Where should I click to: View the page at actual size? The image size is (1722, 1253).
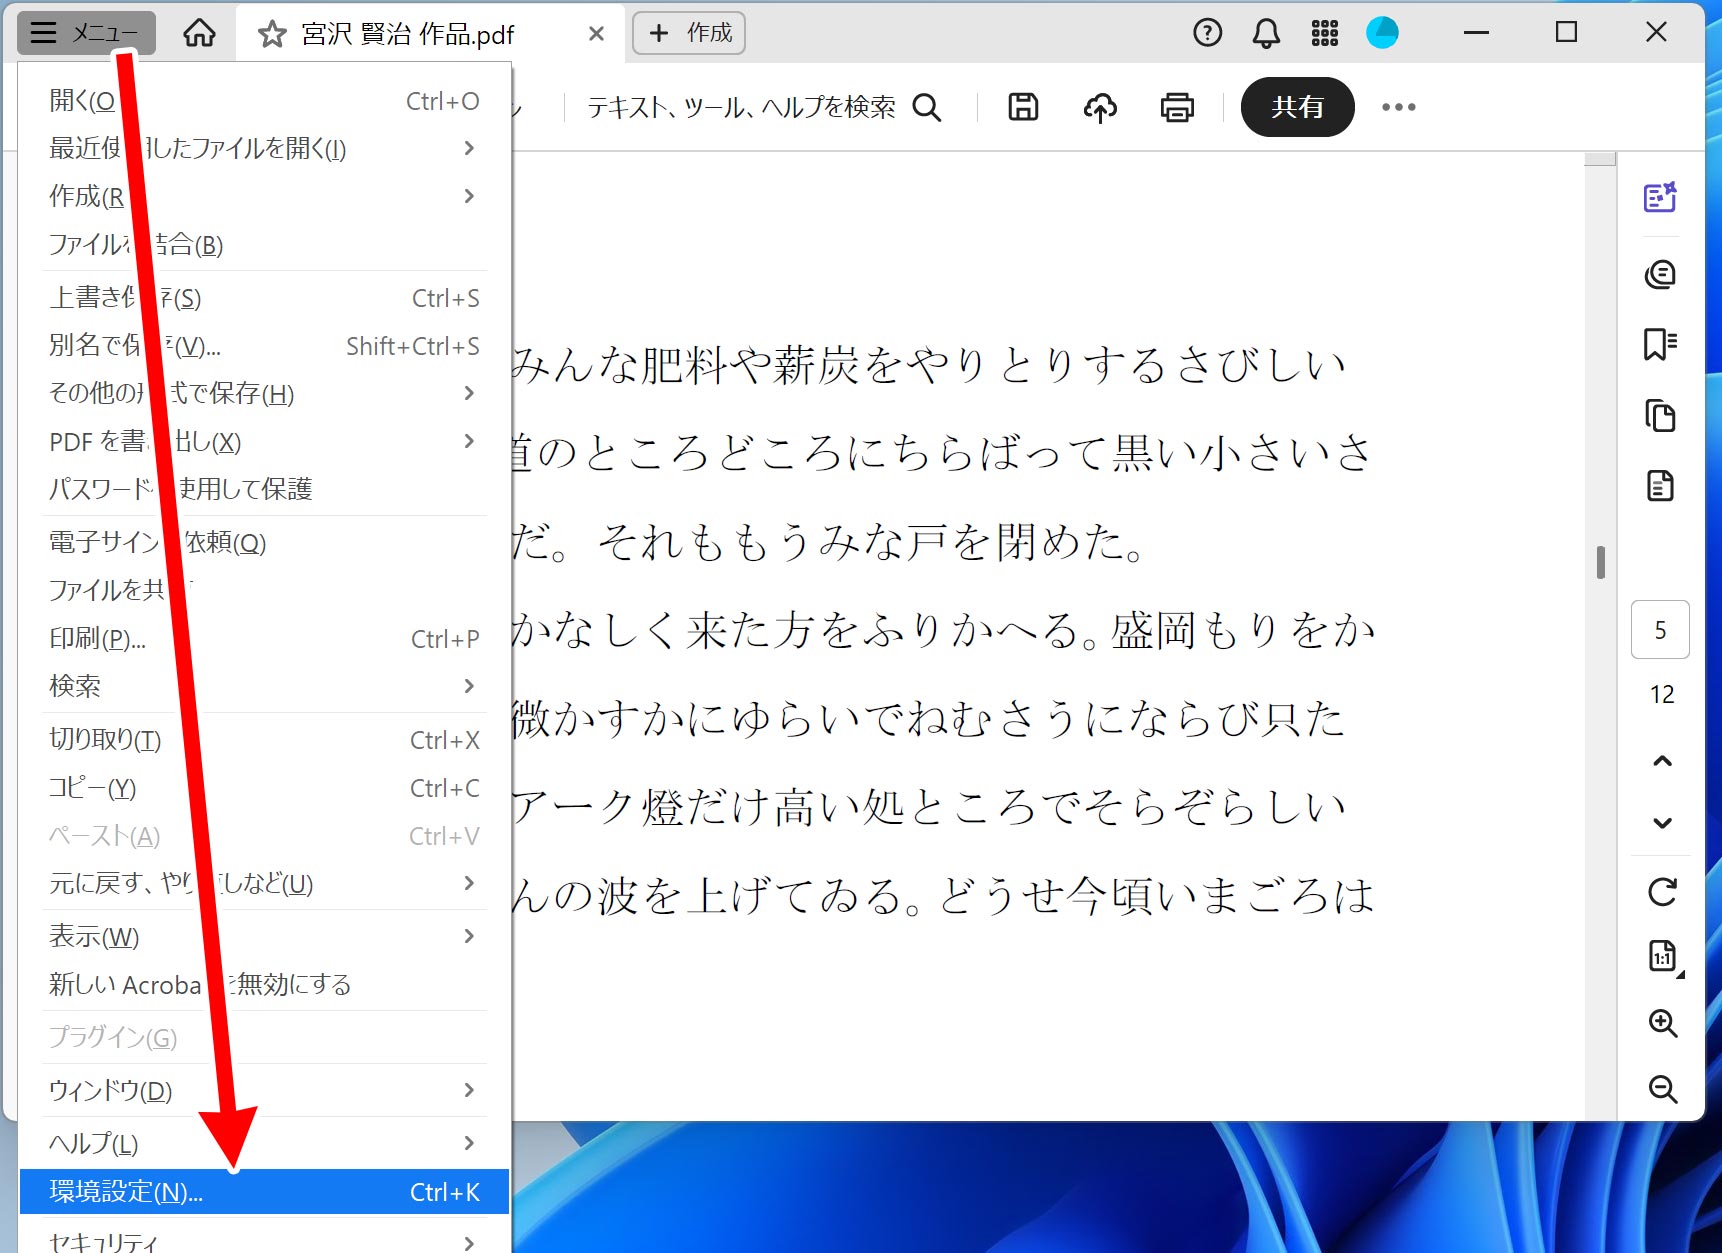1662,956
